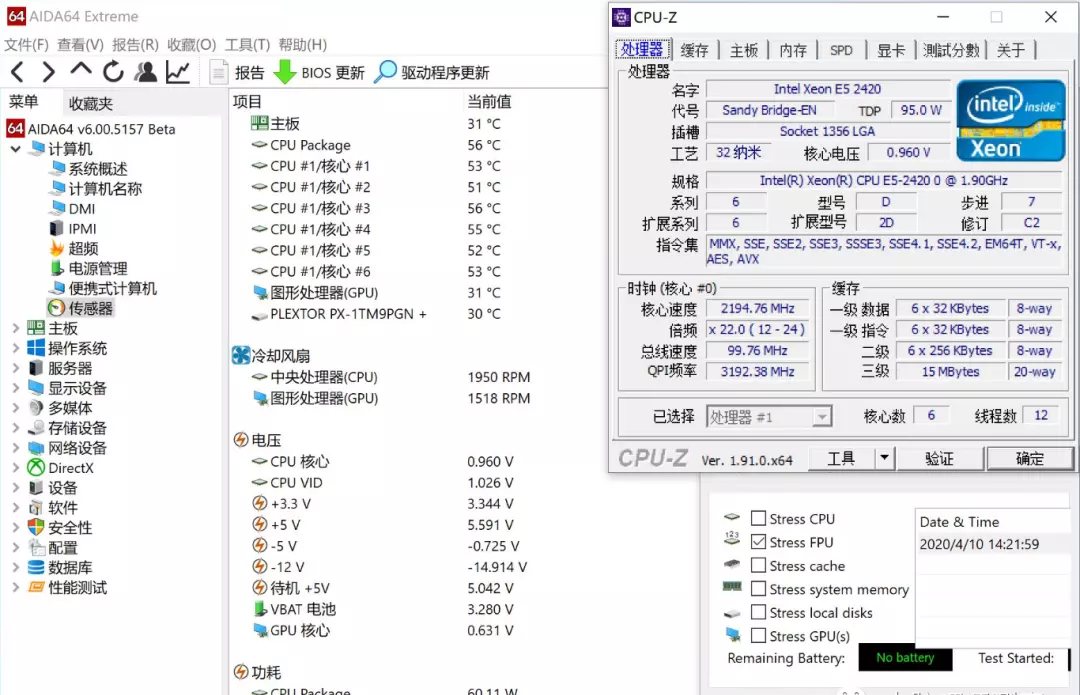Go back with AIDA64 toolbar left arrow
The image size is (1080, 695).
(18, 72)
